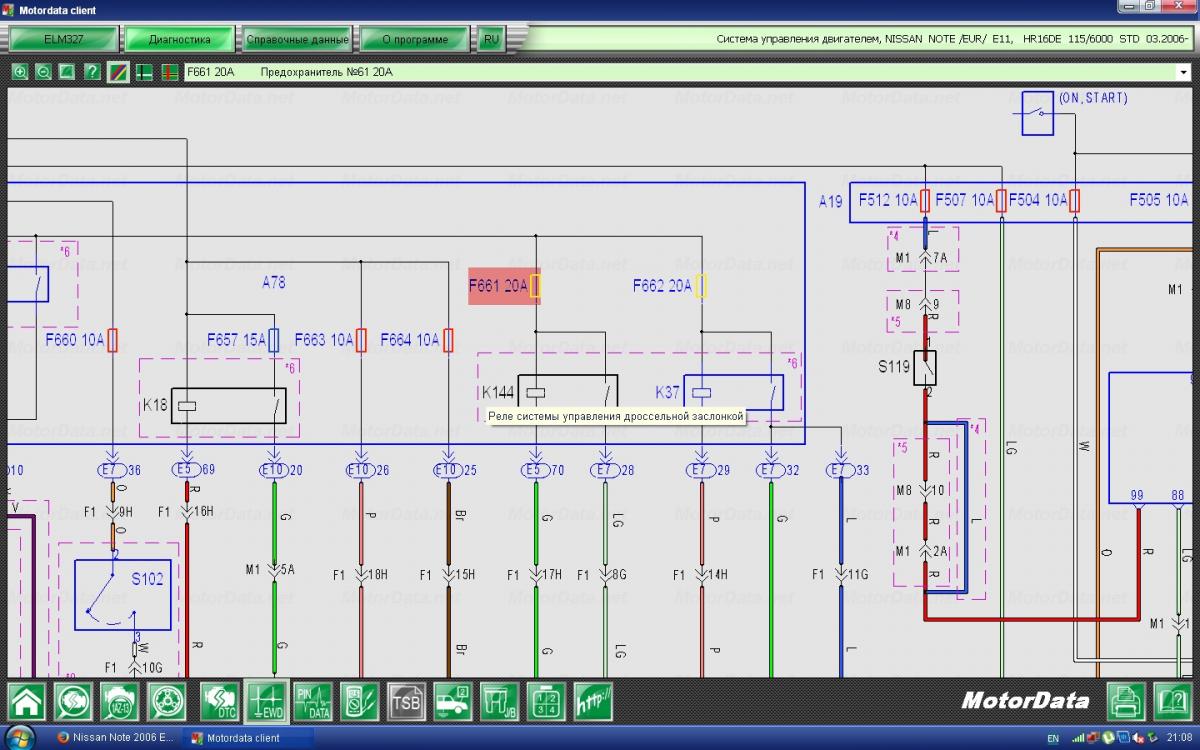Click the О программе button
This screenshot has height=750, width=1200.
point(415,40)
